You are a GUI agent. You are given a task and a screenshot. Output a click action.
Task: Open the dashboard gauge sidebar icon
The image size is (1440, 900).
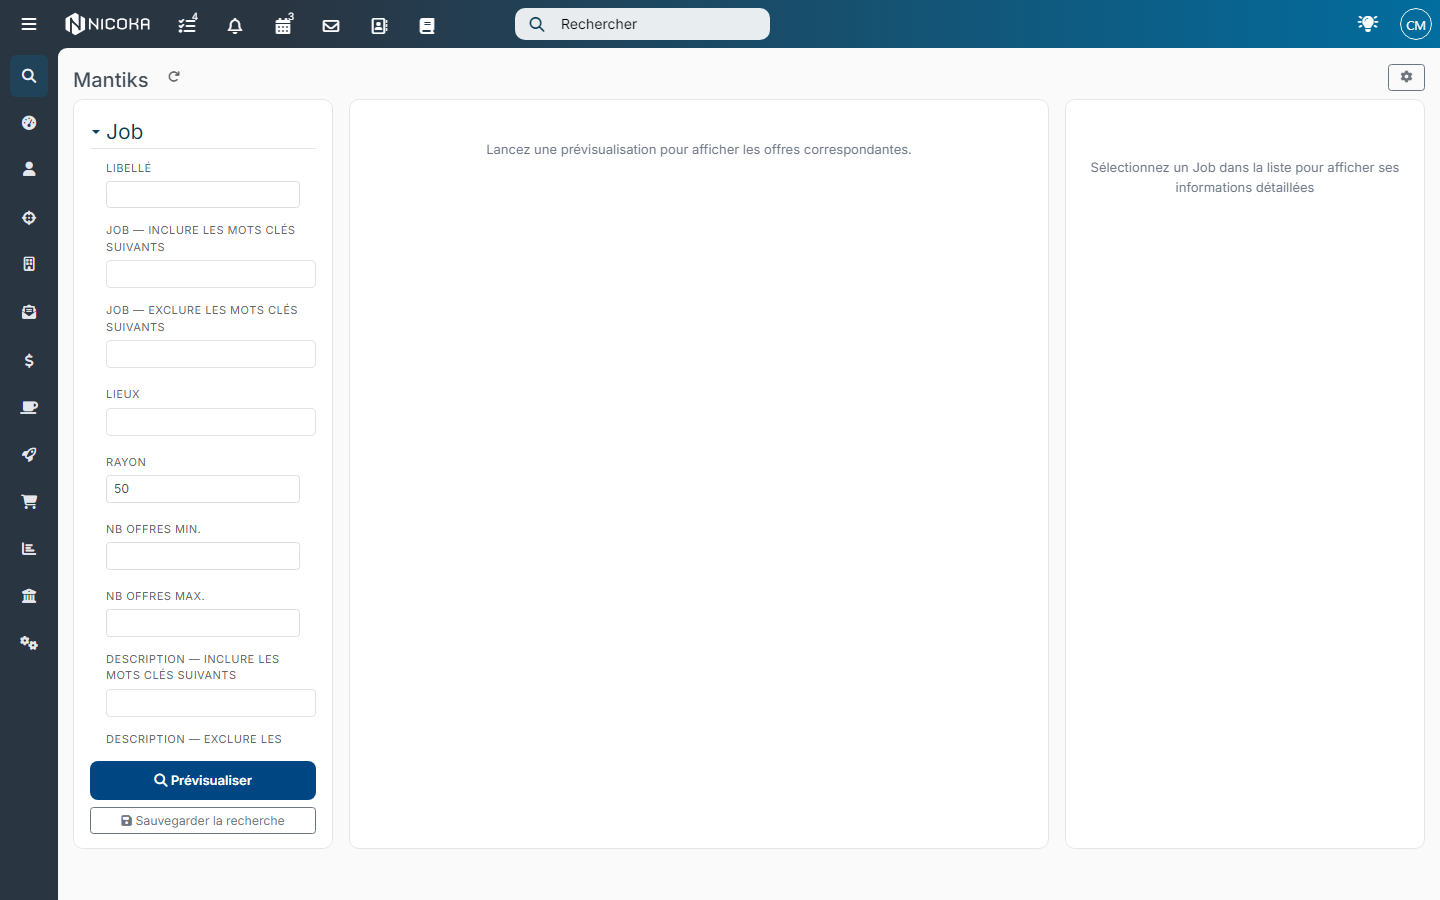(29, 123)
